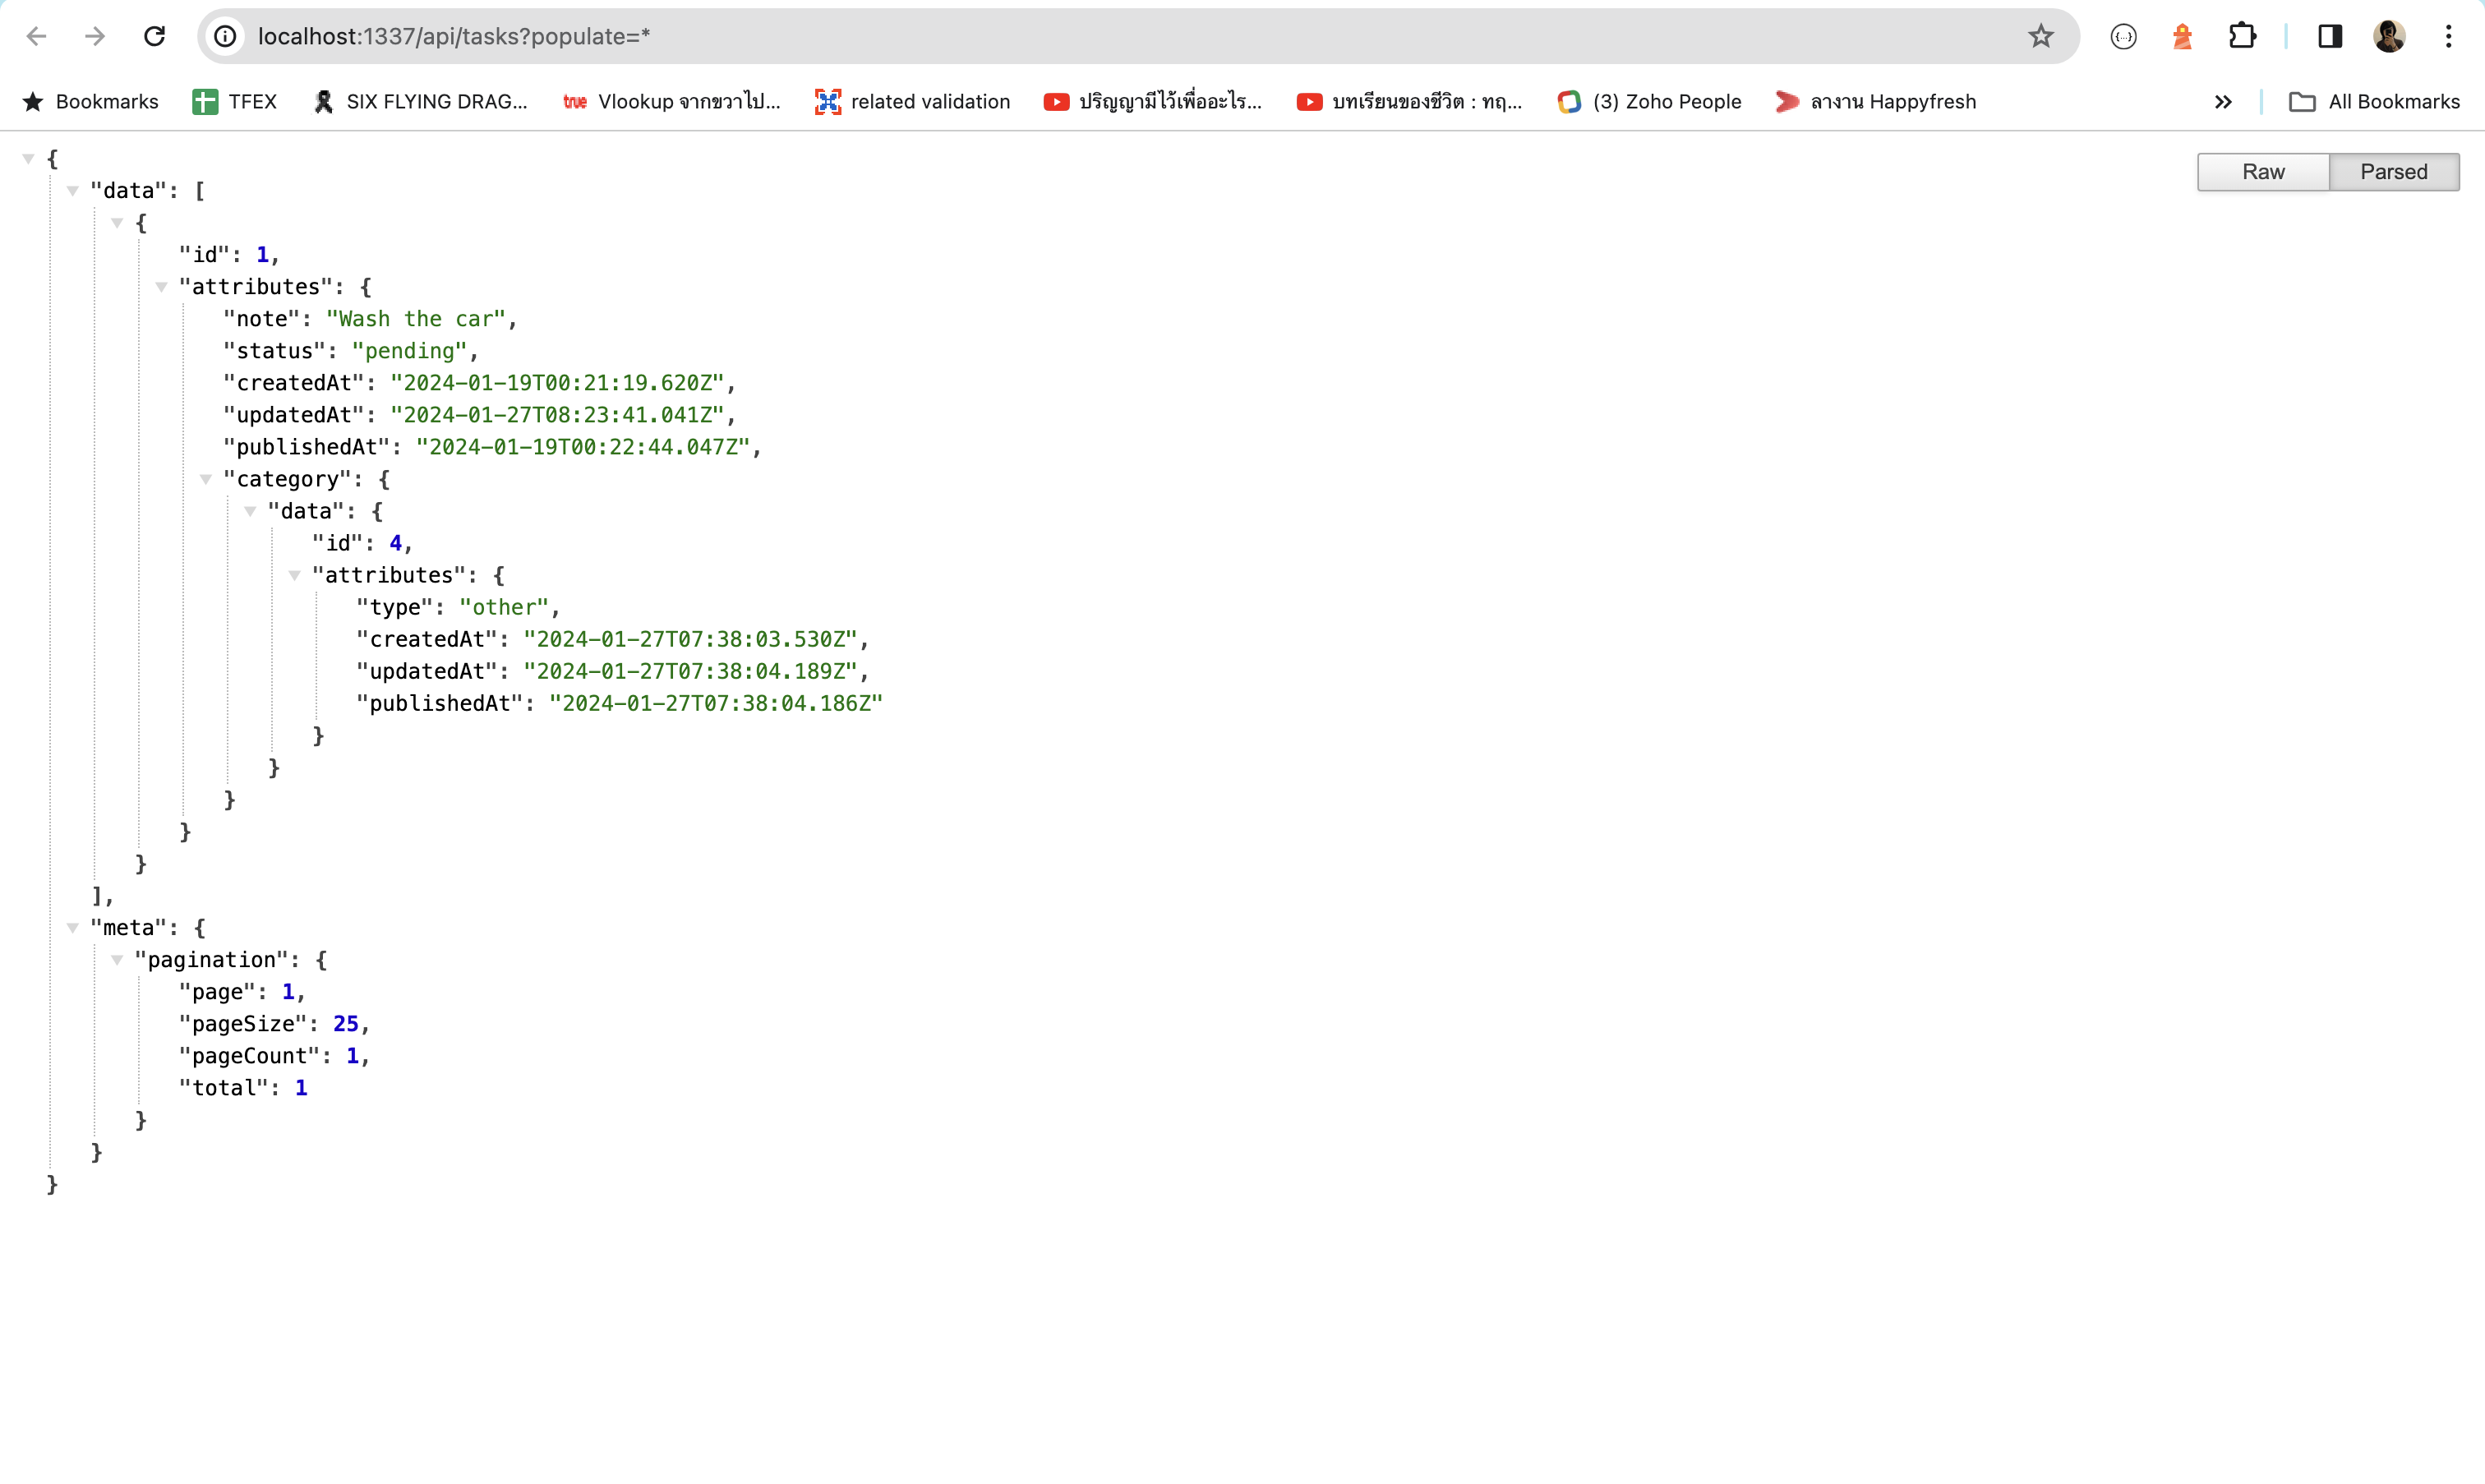
Task: Open the first YouTube bookmark ปริญญามีไว้เพื่ออะไร
Action: coord(1153,102)
